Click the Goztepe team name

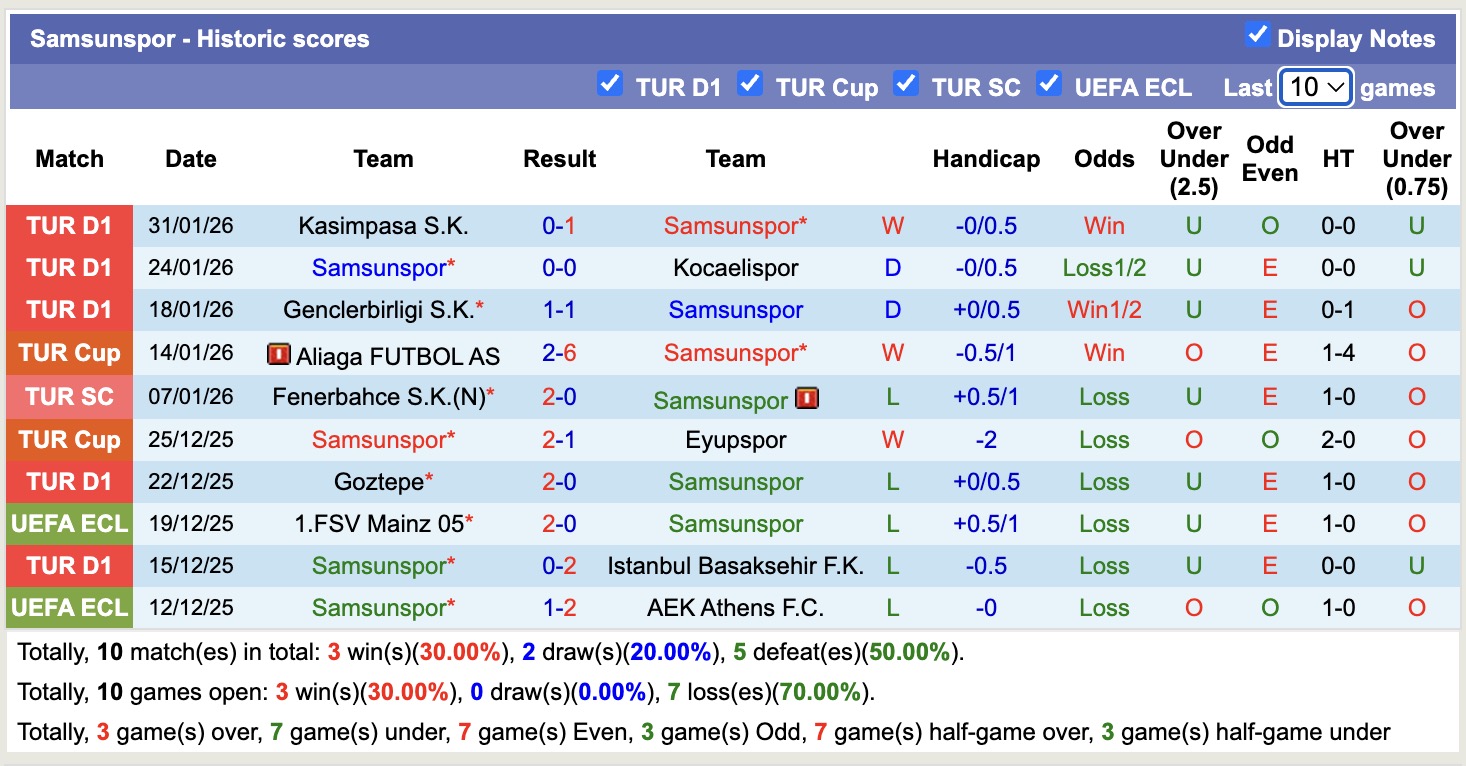[379, 482]
